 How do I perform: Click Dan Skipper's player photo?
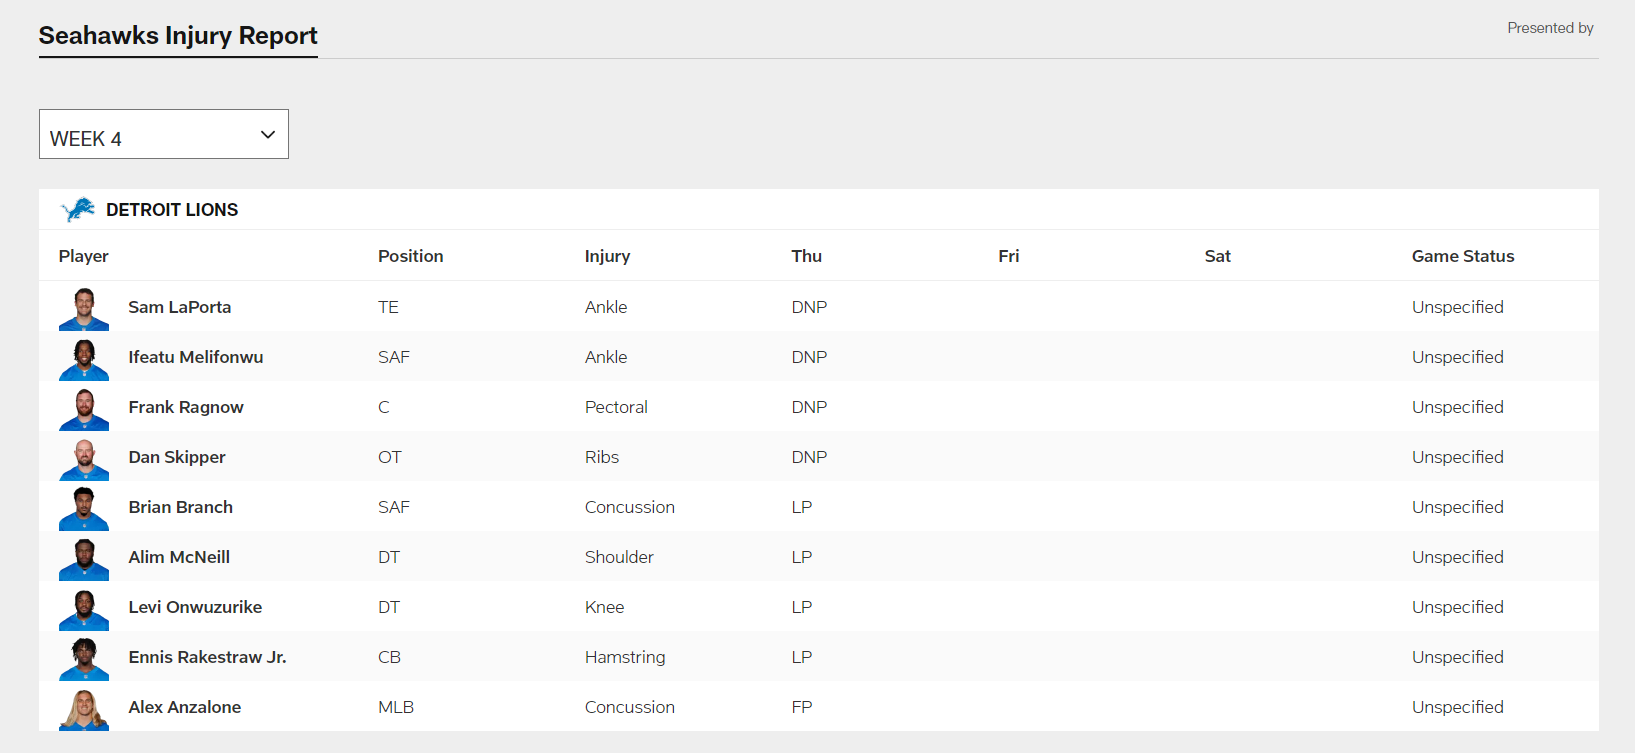coord(84,458)
